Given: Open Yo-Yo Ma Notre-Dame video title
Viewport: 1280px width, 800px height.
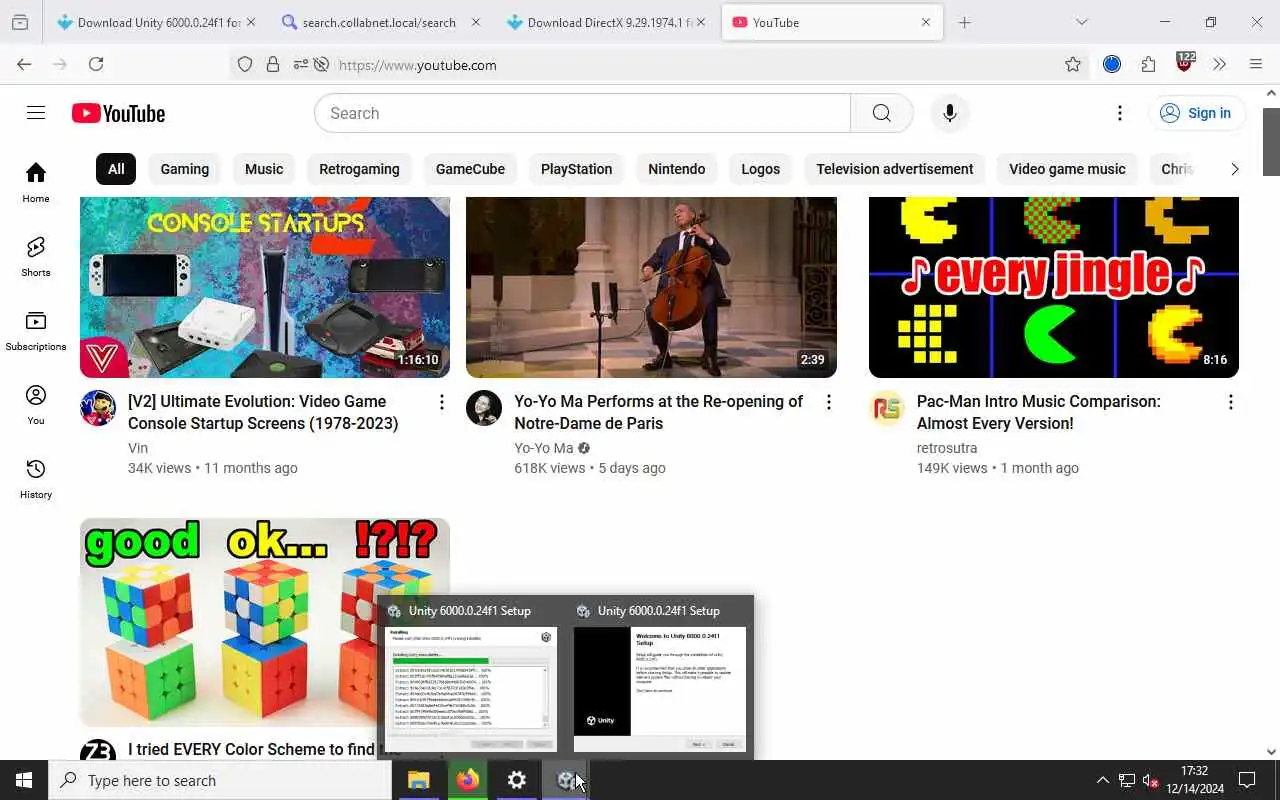Looking at the screenshot, I should [658, 412].
